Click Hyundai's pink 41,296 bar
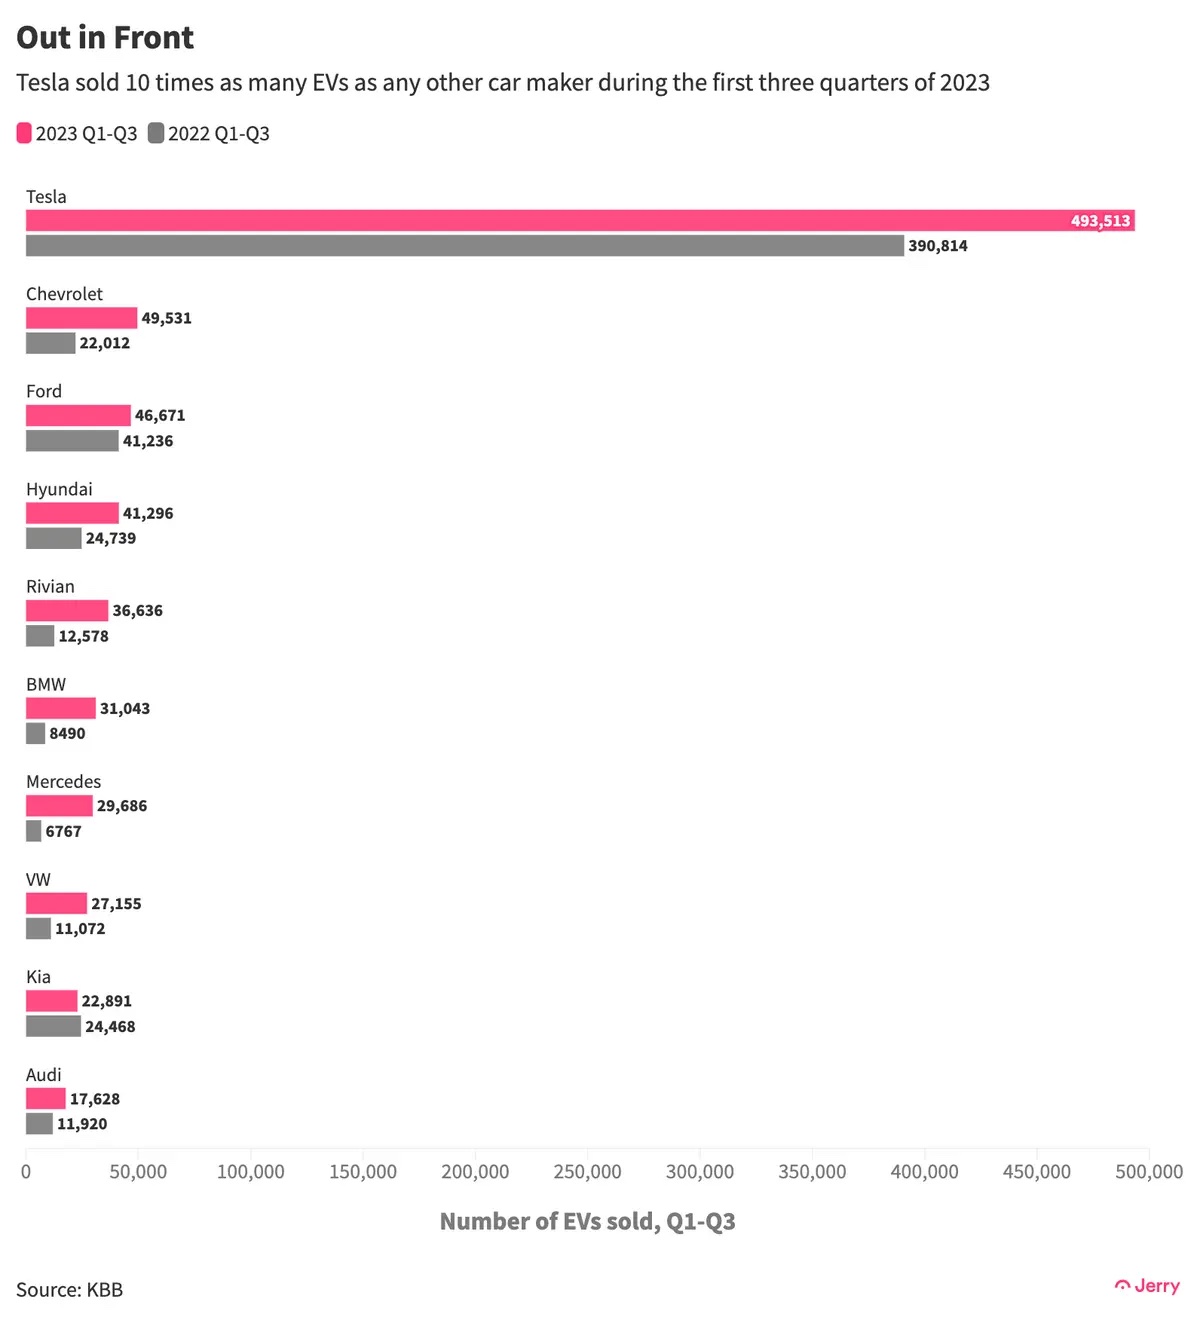 72,513
